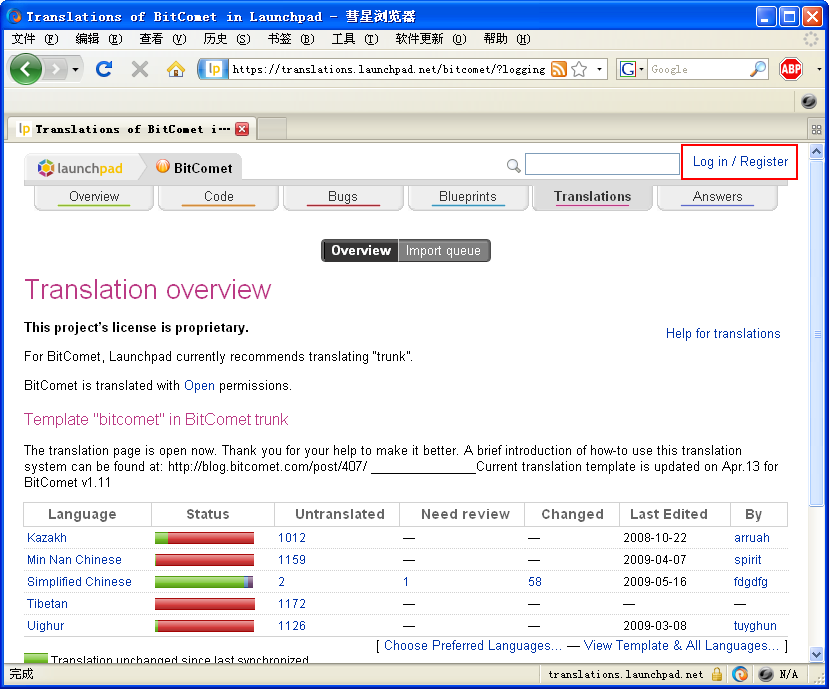Viewport: 829px width, 689px height.
Task: Click the search magnifier in the Google box
Action: click(759, 69)
